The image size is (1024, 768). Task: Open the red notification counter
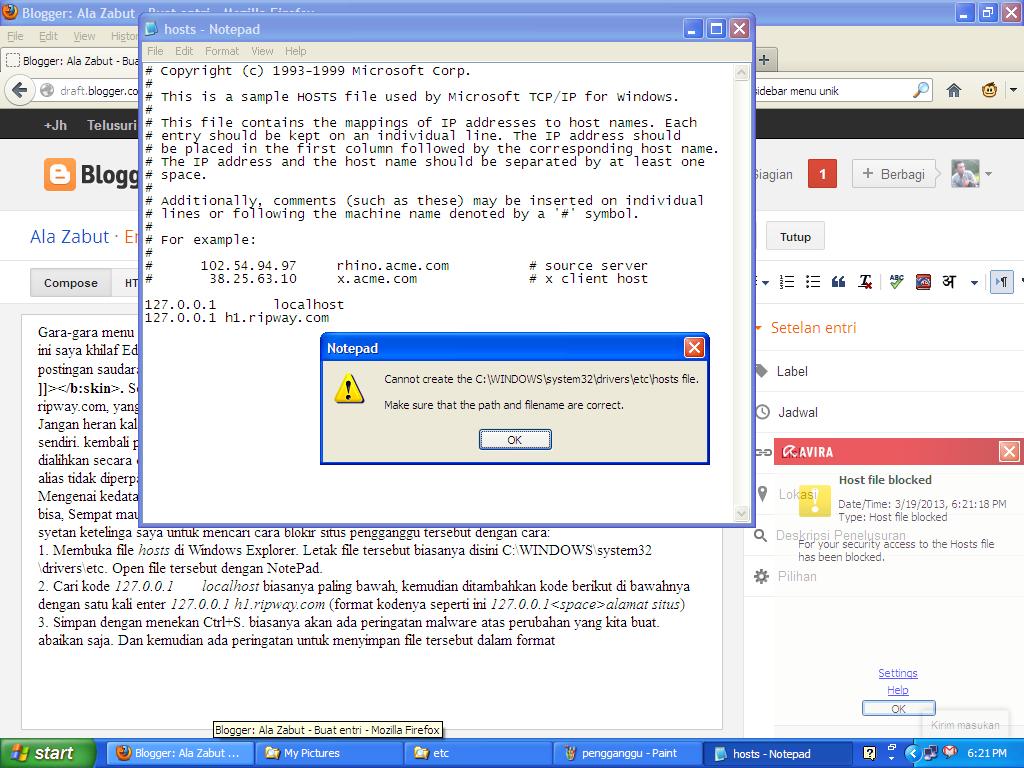(822, 174)
